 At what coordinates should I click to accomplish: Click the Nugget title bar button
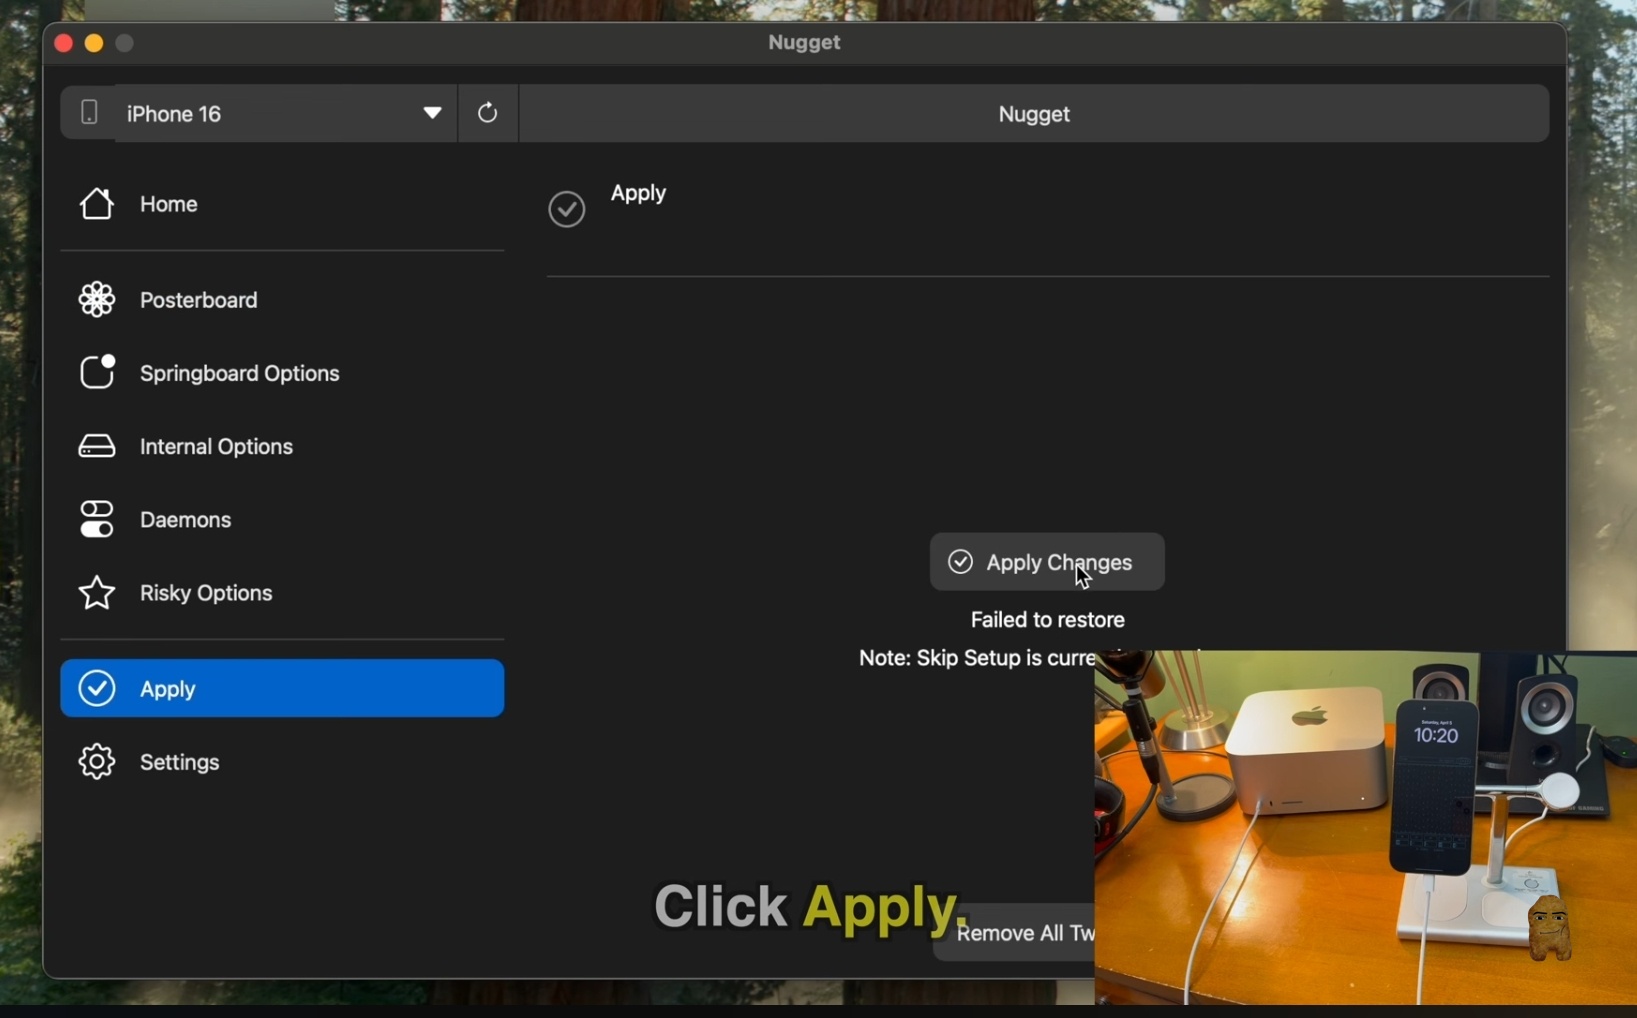1035,113
